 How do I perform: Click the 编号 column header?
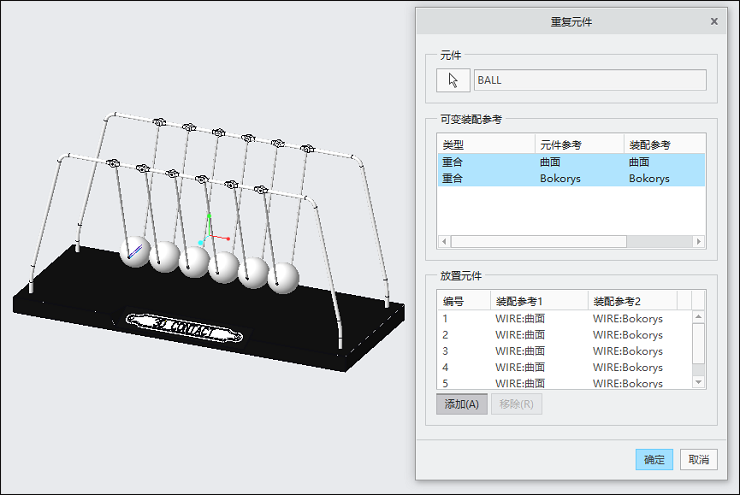click(x=464, y=301)
